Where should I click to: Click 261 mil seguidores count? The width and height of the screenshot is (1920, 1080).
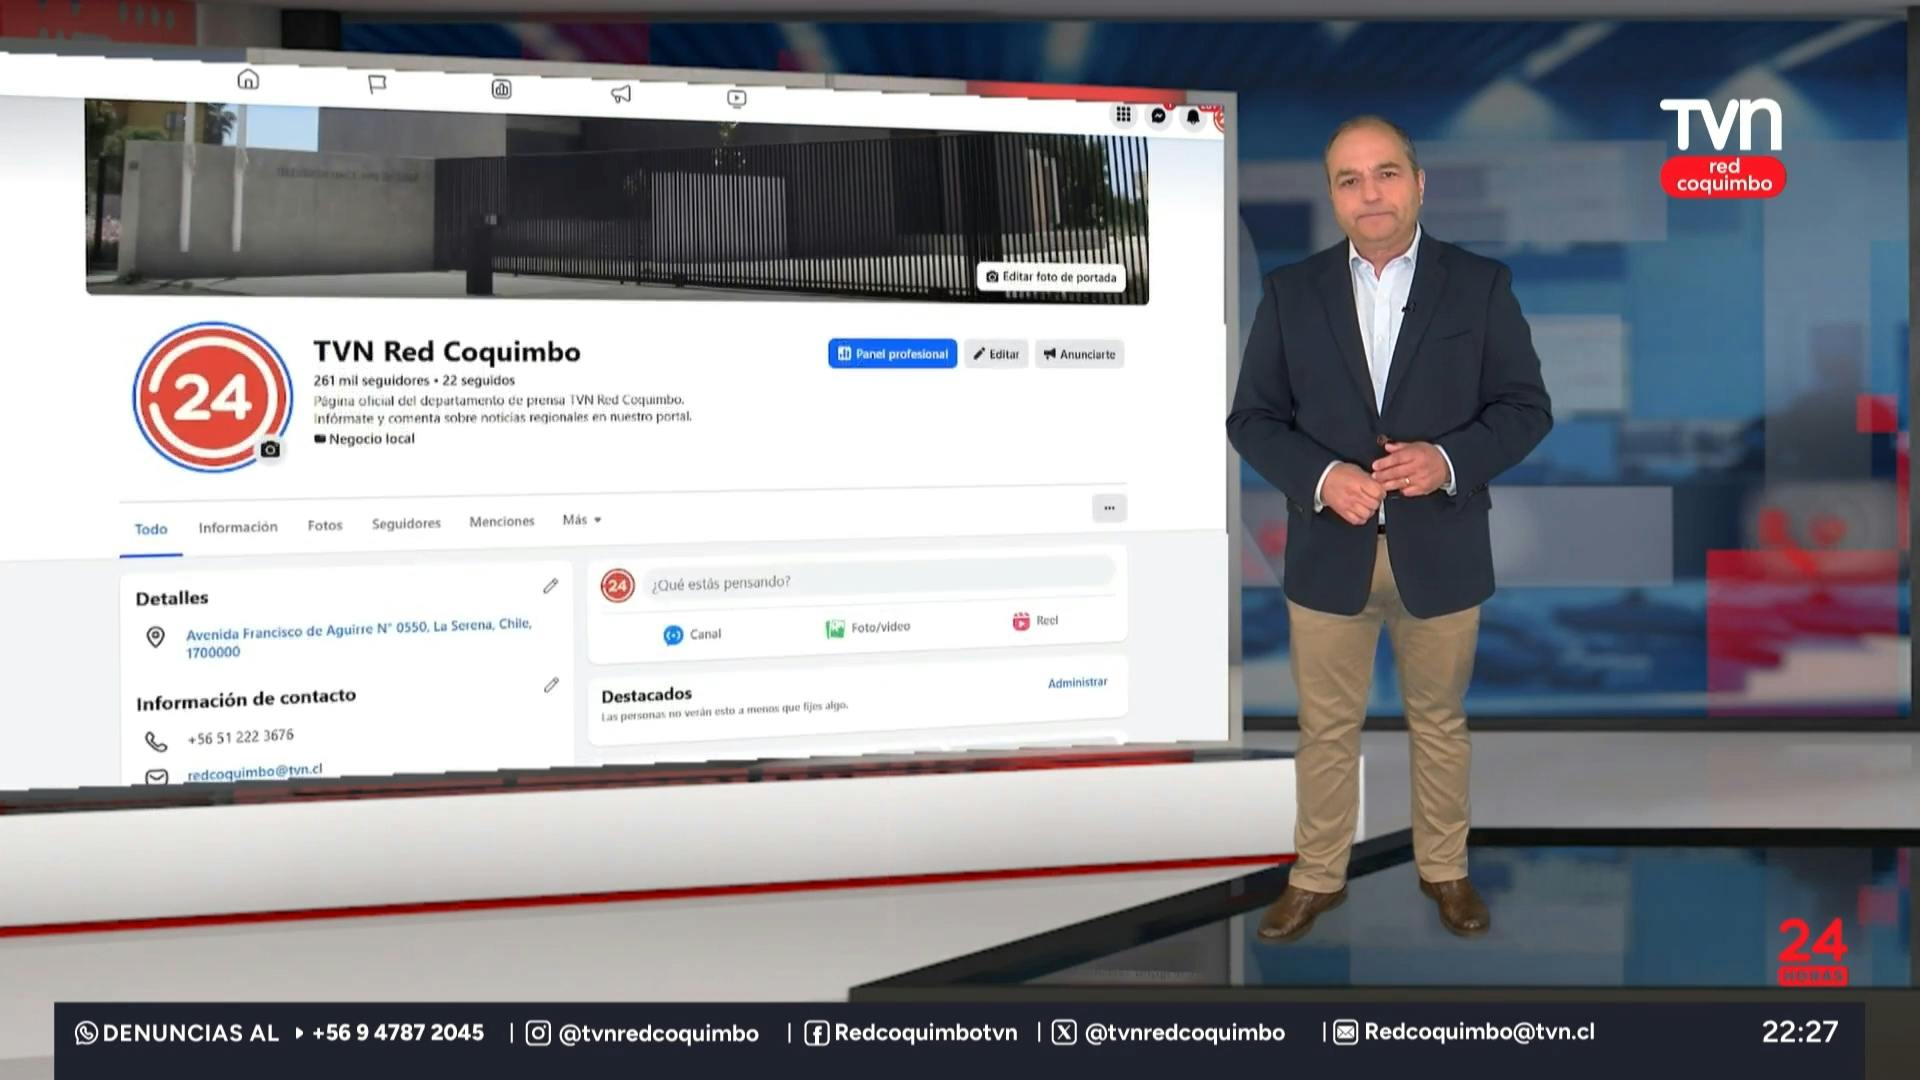tap(371, 380)
